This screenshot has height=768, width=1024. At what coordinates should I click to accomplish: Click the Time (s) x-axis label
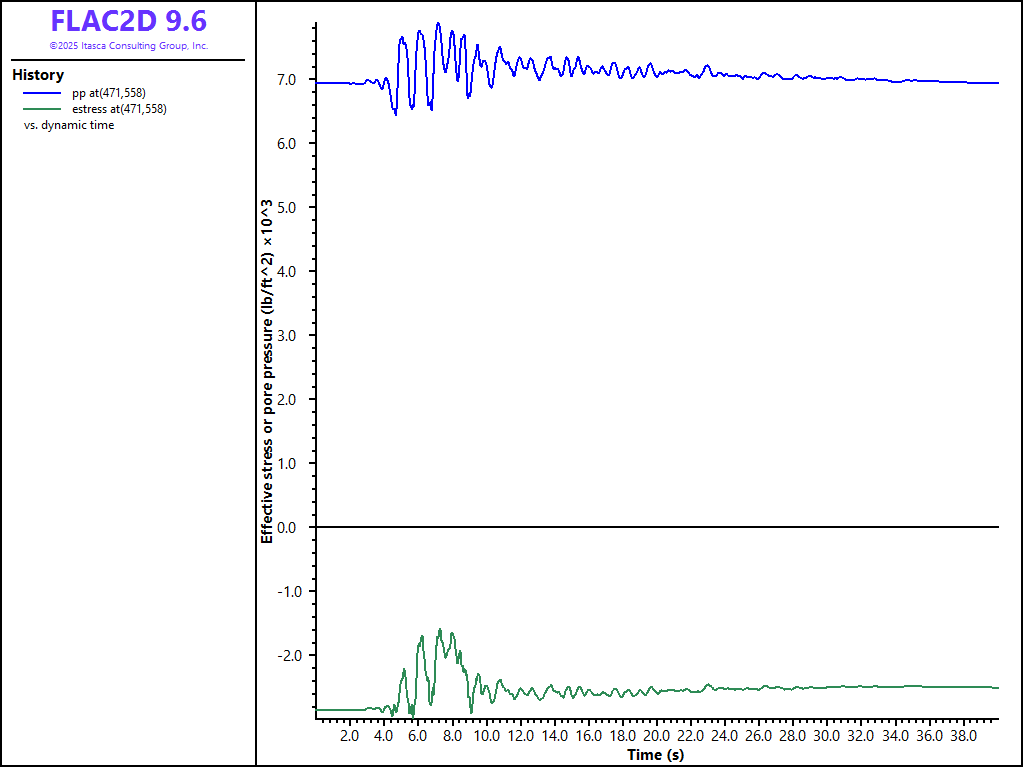(x=655, y=754)
